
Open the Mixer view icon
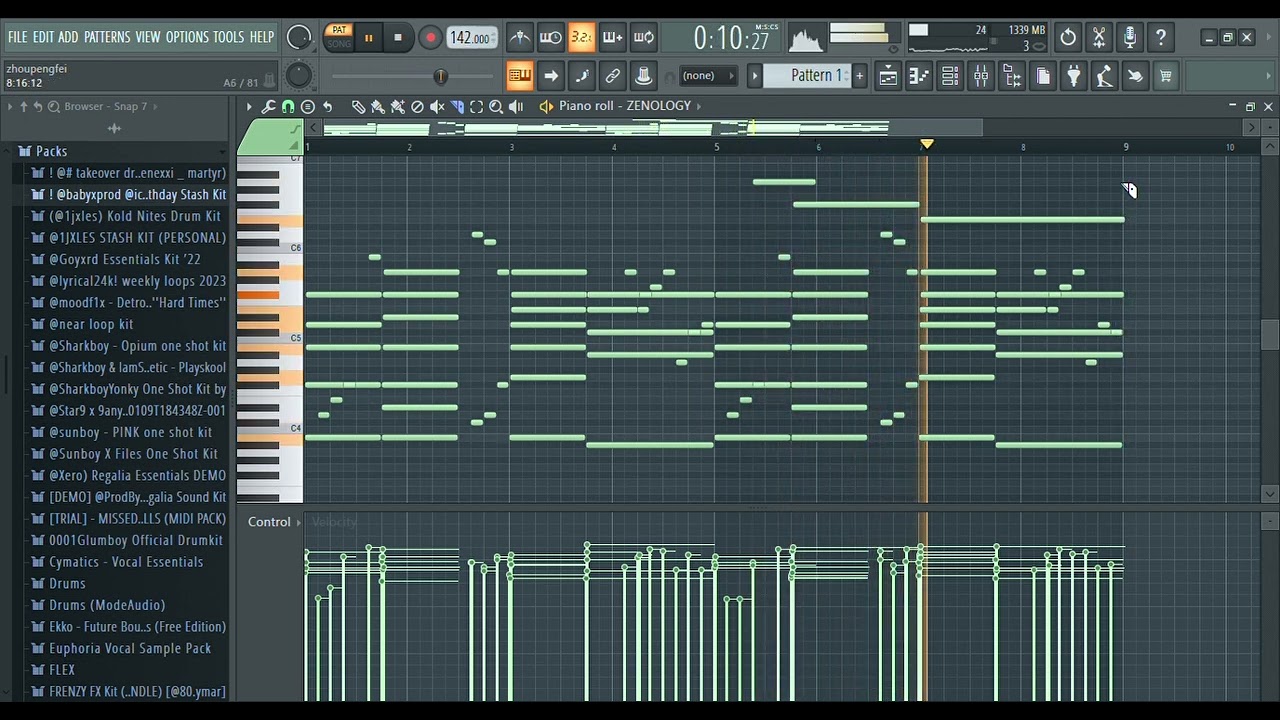tap(981, 76)
